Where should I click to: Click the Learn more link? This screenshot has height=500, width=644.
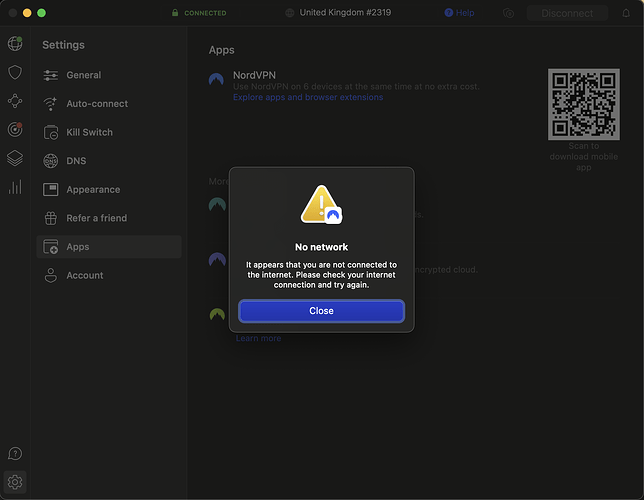pyautogui.click(x=258, y=338)
